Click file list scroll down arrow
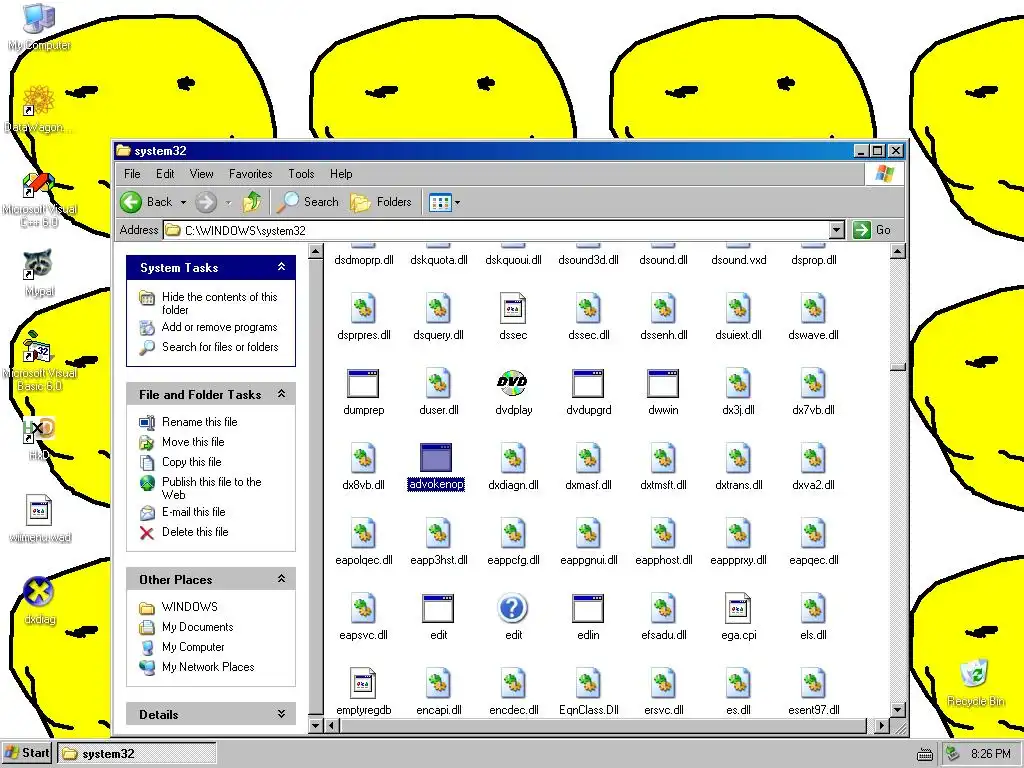 click(898, 709)
